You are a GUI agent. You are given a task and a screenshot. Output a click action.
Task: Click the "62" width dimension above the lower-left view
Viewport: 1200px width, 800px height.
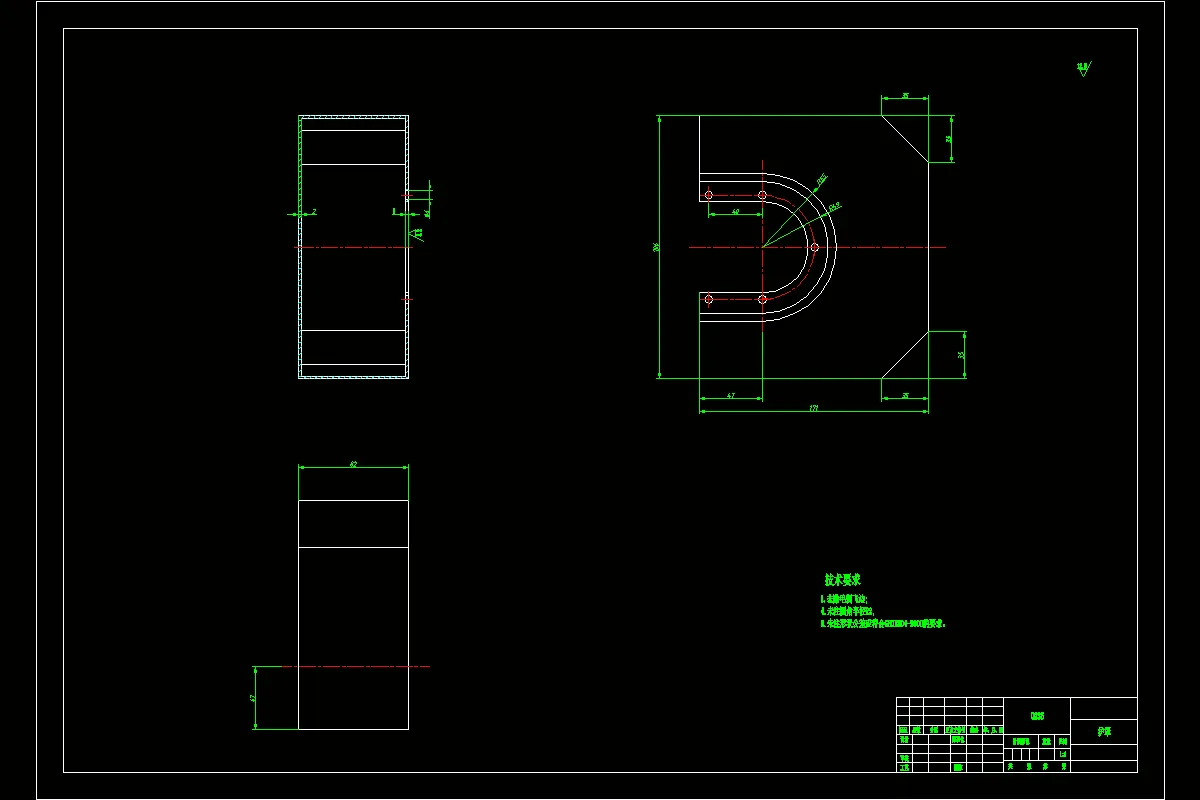(x=353, y=464)
